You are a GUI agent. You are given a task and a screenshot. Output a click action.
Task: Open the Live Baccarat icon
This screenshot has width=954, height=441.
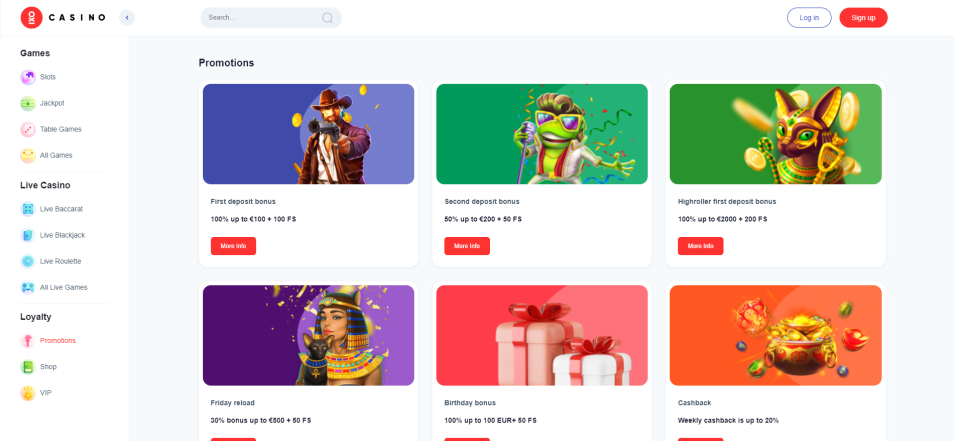(x=28, y=209)
